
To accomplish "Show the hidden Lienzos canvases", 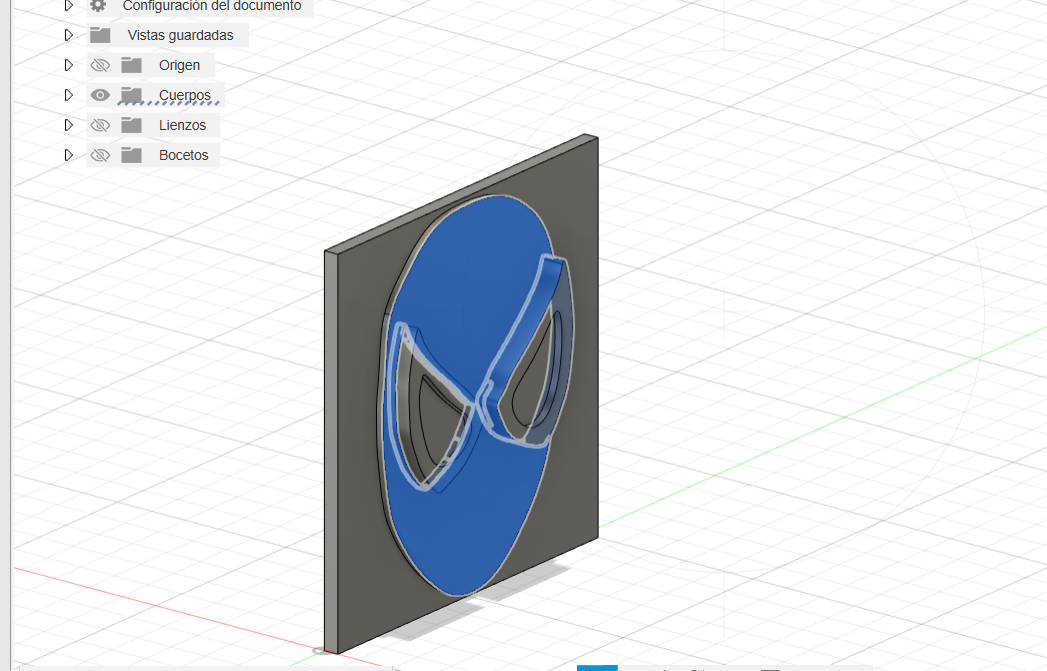I will point(100,125).
